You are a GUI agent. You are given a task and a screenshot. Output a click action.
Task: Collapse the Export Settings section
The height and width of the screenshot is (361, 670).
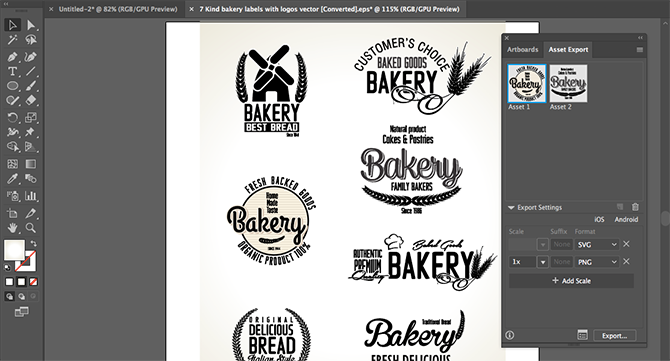pos(511,208)
